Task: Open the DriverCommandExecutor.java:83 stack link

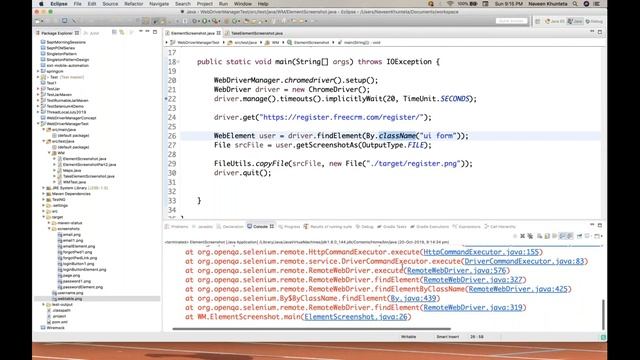Action: coord(524,261)
